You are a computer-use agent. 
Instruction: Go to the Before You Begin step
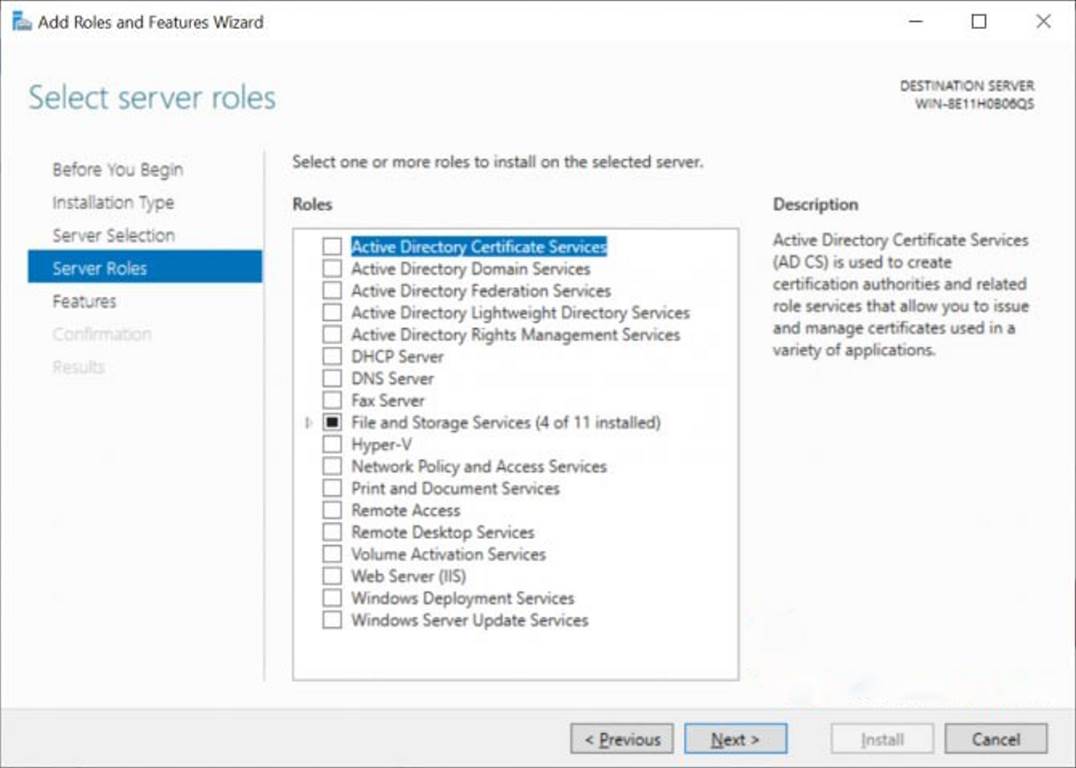[117, 169]
